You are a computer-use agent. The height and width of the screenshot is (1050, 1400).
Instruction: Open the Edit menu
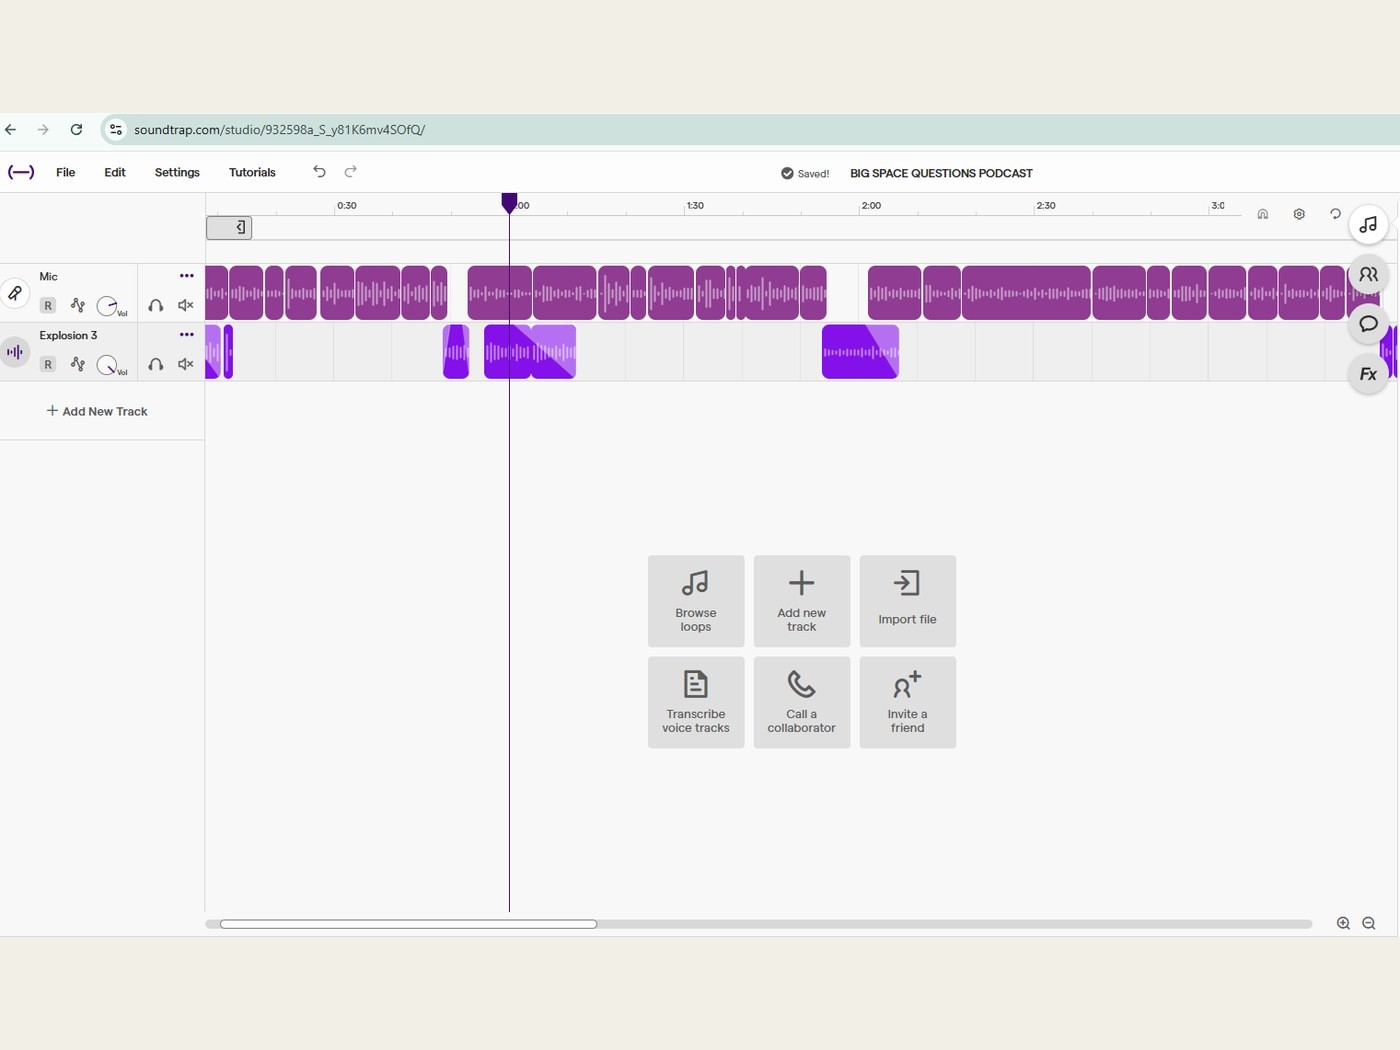click(x=115, y=172)
